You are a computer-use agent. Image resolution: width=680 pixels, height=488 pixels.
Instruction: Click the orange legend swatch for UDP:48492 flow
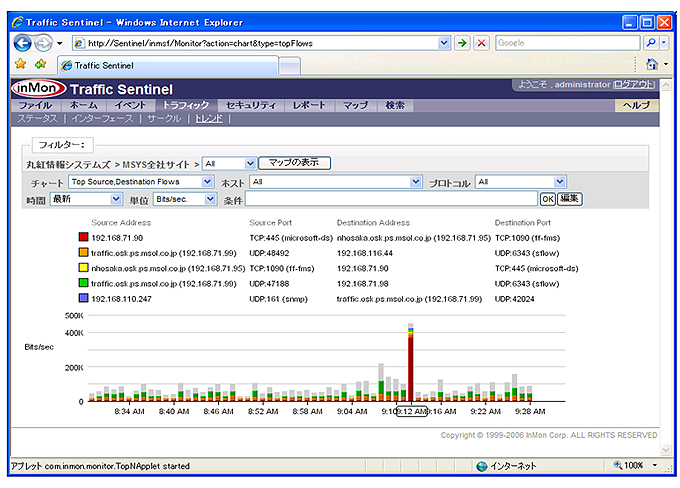(x=83, y=252)
